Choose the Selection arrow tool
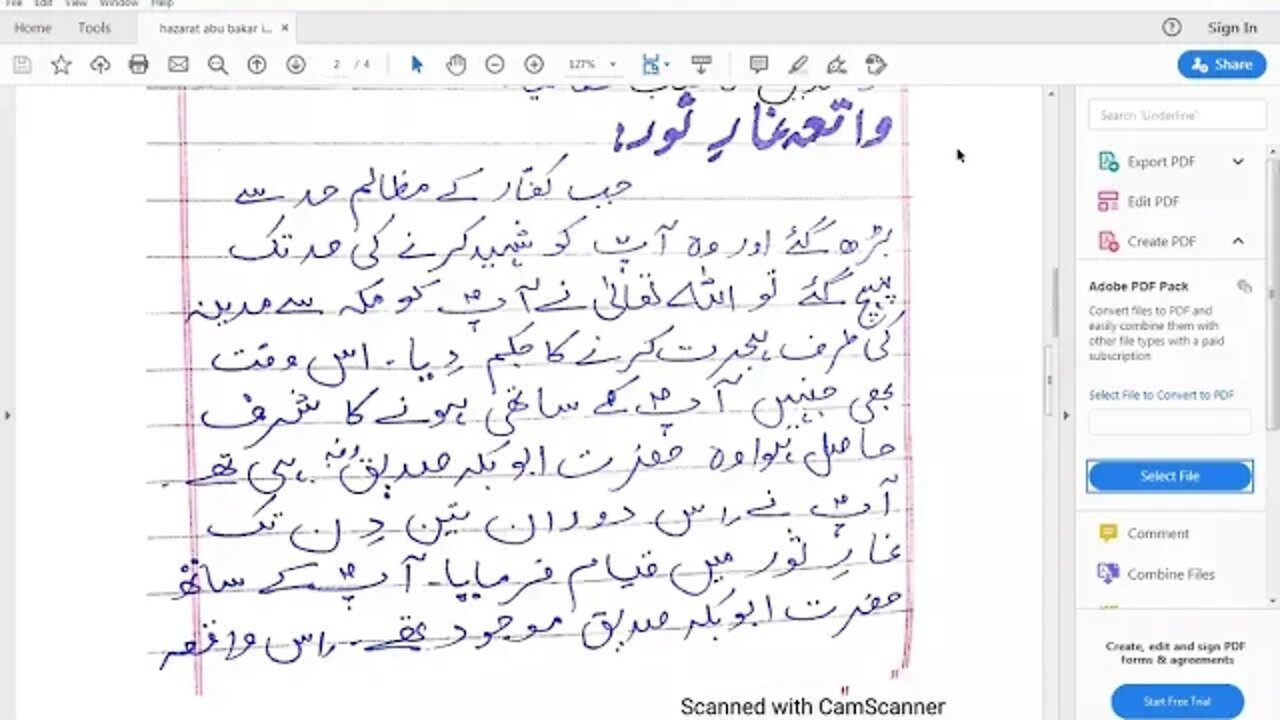Viewport: 1280px width, 720px height. click(417, 65)
